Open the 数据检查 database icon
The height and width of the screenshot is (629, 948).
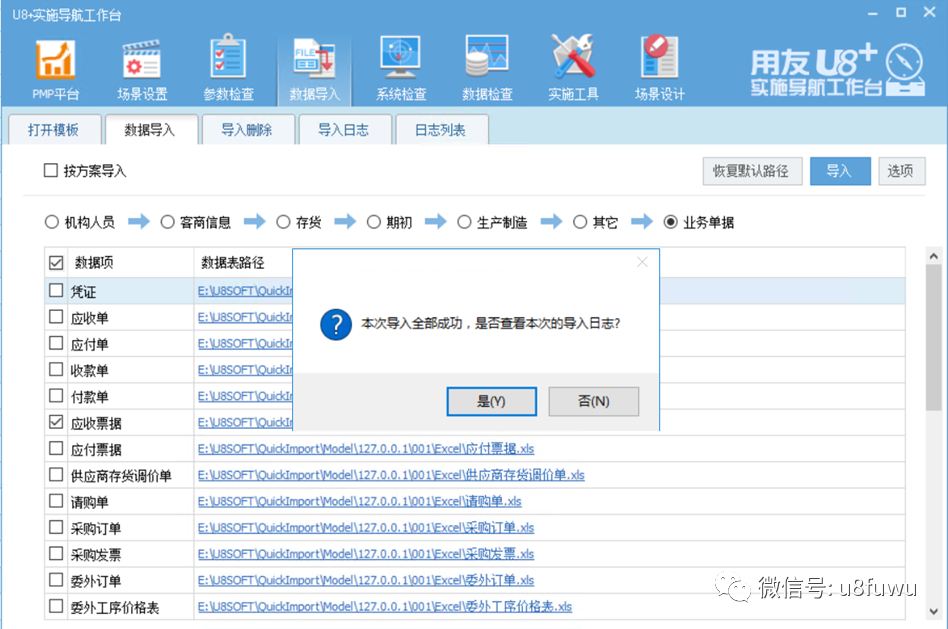tap(487, 69)
